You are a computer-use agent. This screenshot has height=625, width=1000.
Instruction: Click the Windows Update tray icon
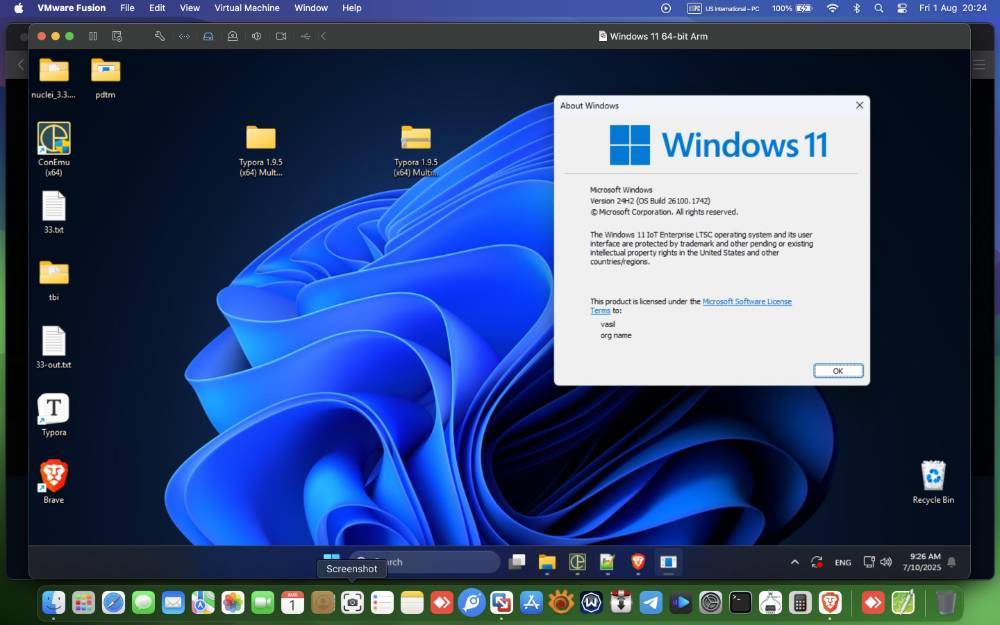[x=816, y=562]
